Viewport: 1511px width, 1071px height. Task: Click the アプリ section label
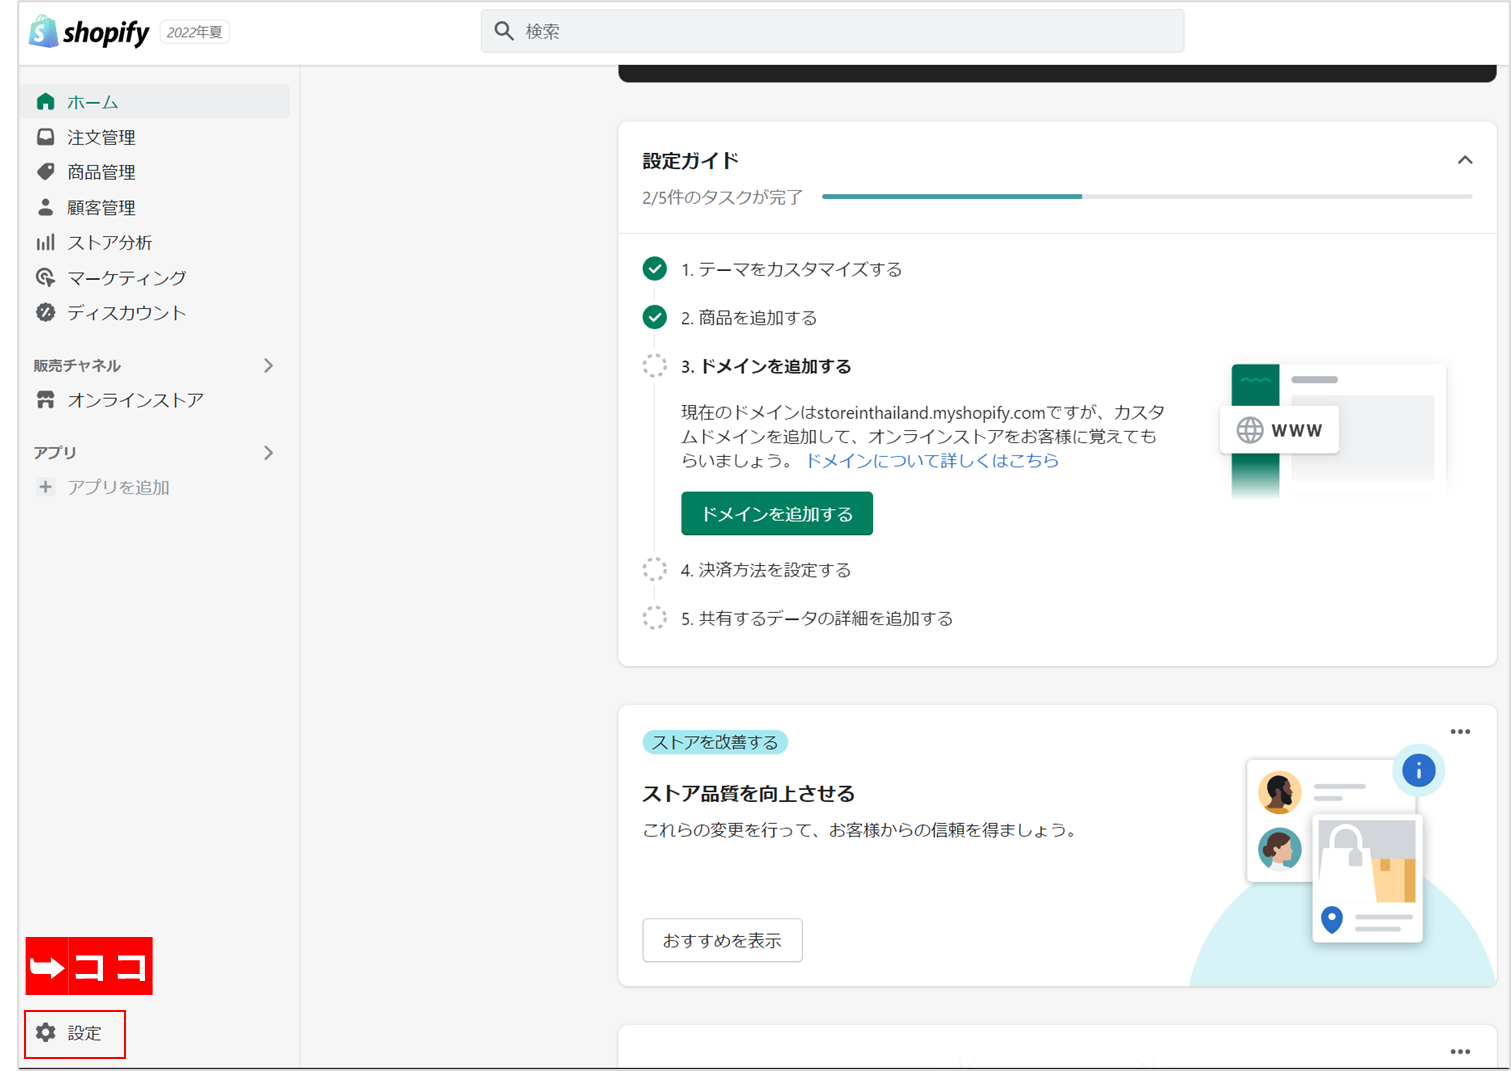(x=55, y=453)
